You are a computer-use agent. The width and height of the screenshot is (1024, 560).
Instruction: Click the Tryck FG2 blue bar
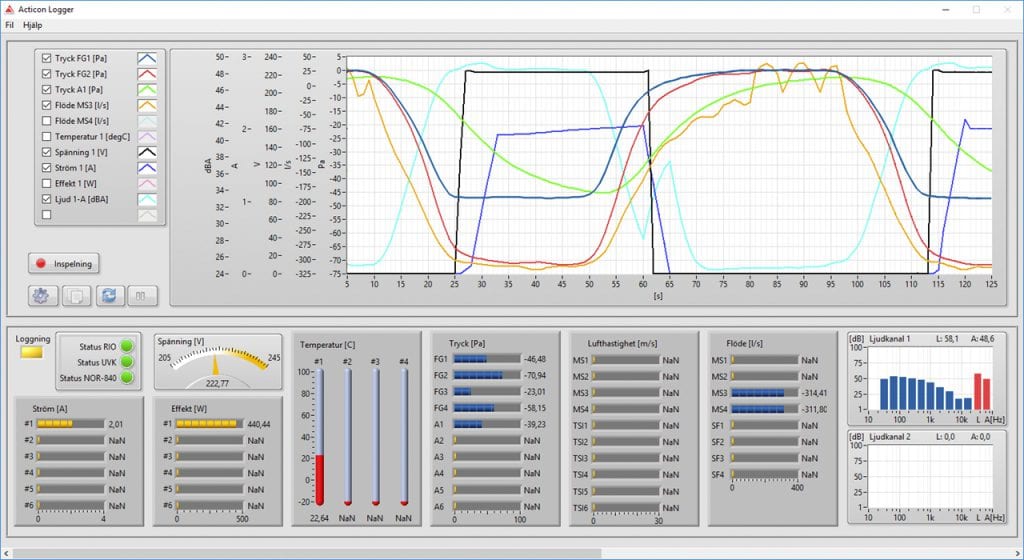point(487,375)
